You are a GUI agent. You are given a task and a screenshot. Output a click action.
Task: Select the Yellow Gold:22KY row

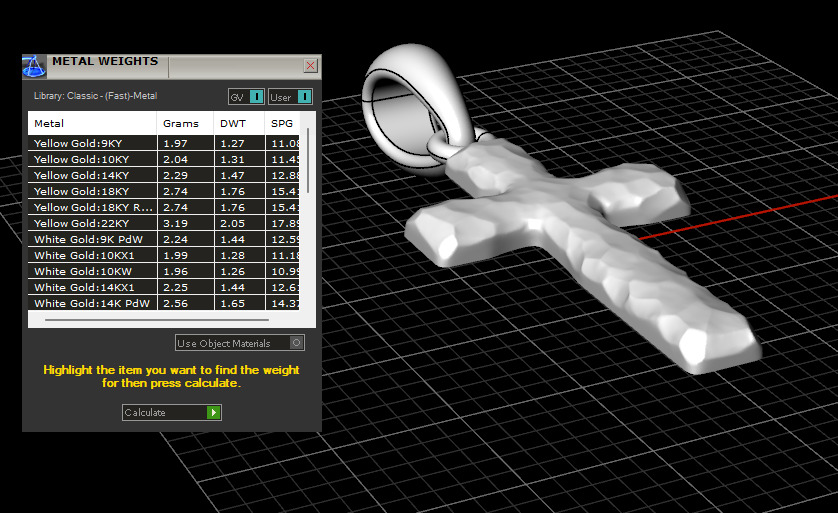click(x=164, y=223)
